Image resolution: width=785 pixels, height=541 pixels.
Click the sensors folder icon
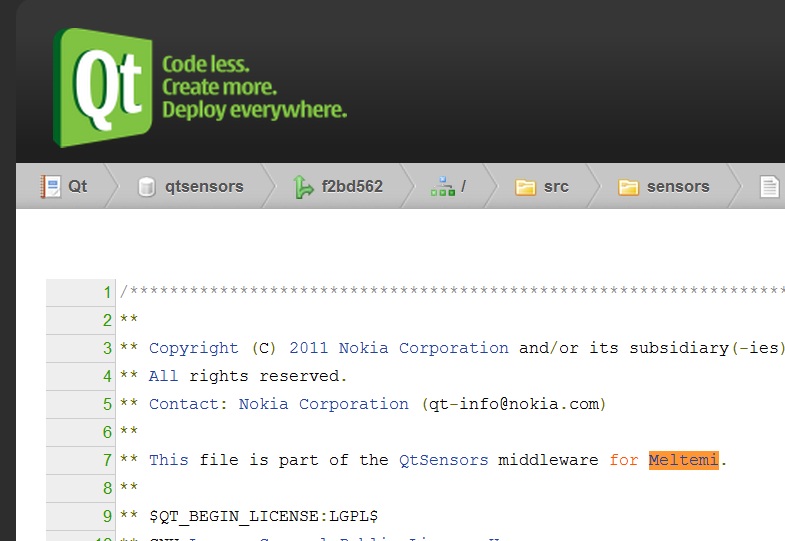click(x=628, y=187)
